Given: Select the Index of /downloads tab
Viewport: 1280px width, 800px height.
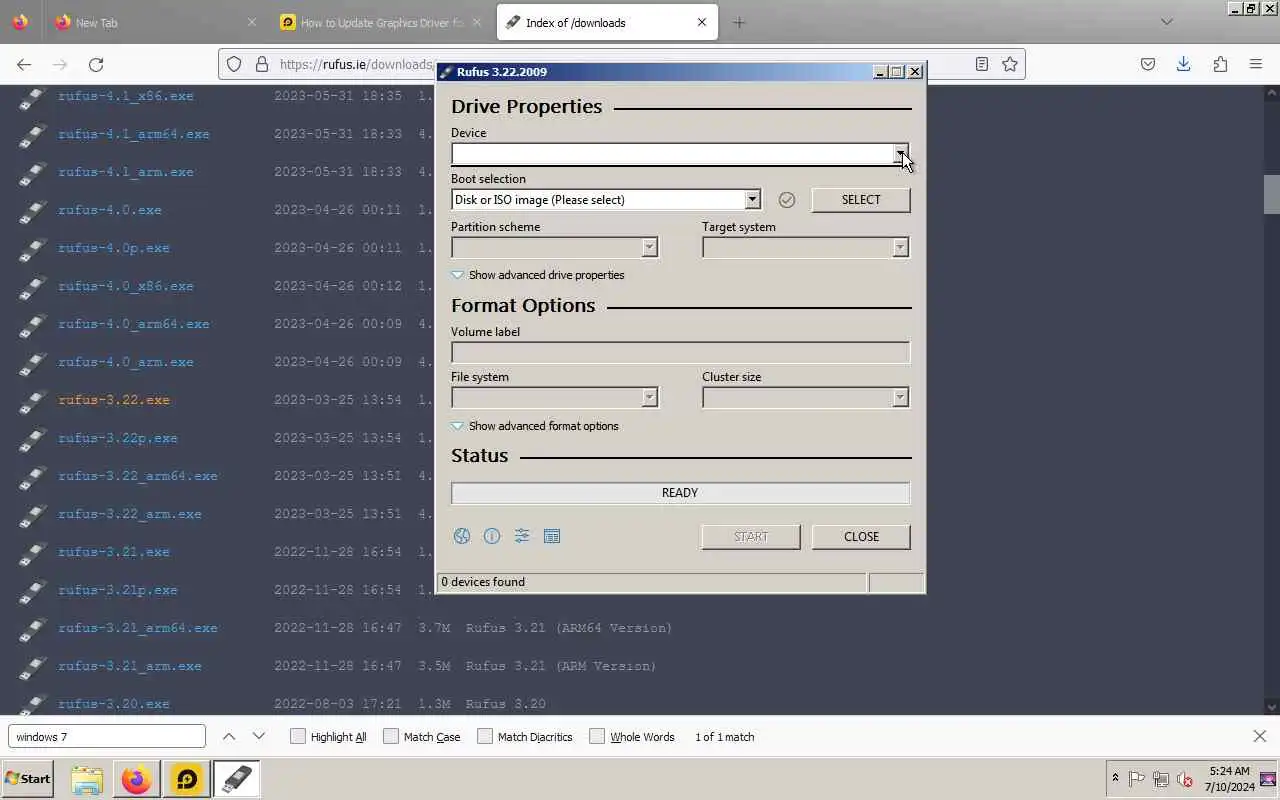Looking at the screenshot, I should click(607, 22).
